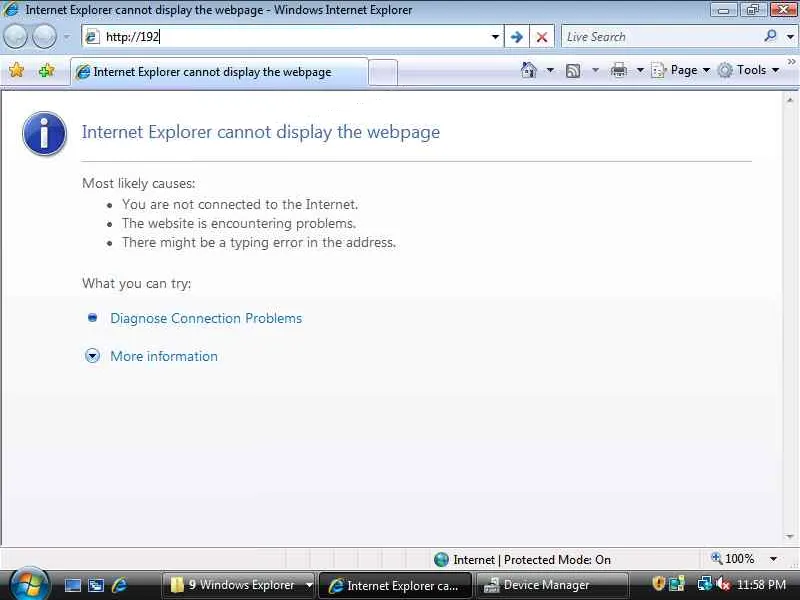
Task: Click the RSS Feeds icon
Action: pos(573,70)
